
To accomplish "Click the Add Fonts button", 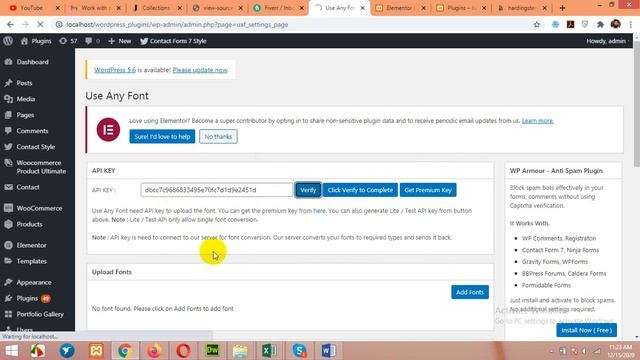I will pos(470,292).
